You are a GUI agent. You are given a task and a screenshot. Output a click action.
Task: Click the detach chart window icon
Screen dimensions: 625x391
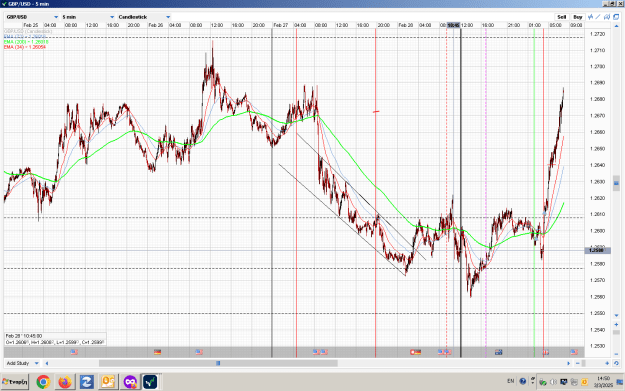tap(616, 17)
